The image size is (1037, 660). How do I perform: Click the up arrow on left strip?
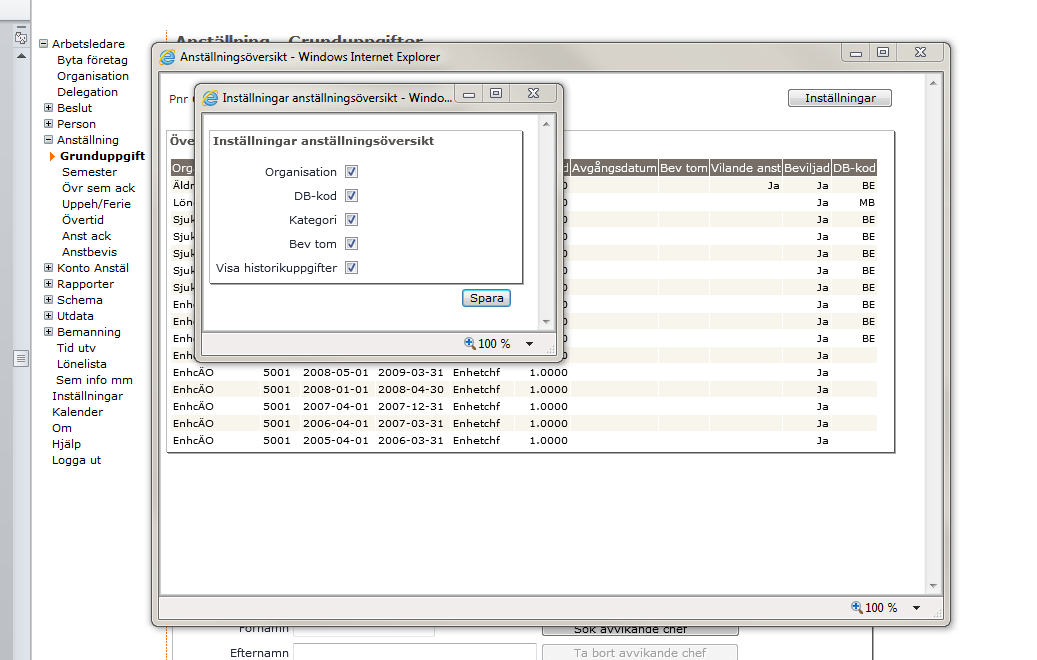(21, 56)
